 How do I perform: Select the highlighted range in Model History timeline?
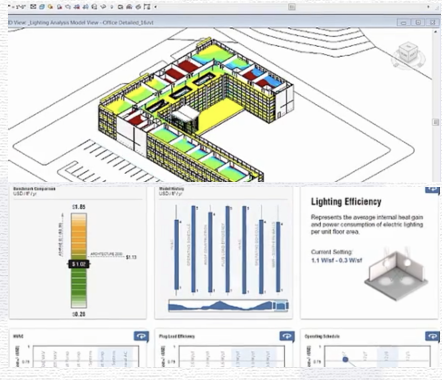point(281,305)
